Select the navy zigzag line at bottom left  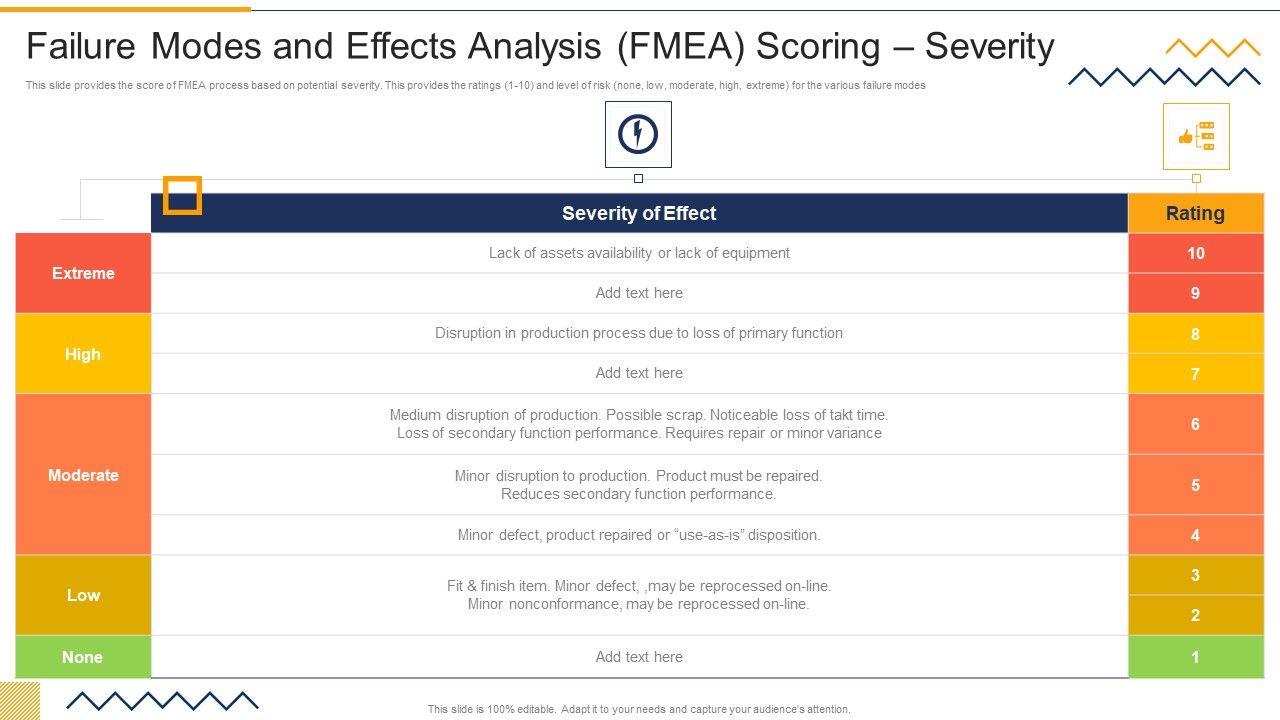tap(162, 700)
